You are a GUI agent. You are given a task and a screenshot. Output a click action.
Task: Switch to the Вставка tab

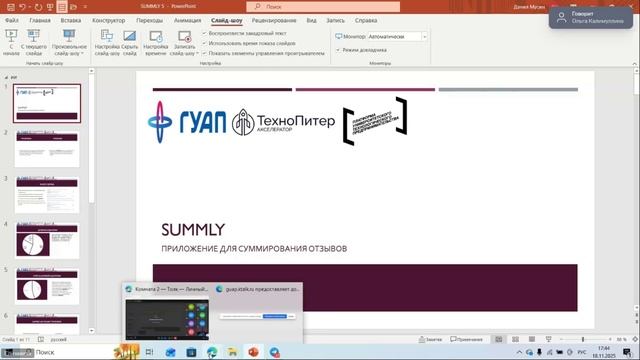[x=71, y=20]
